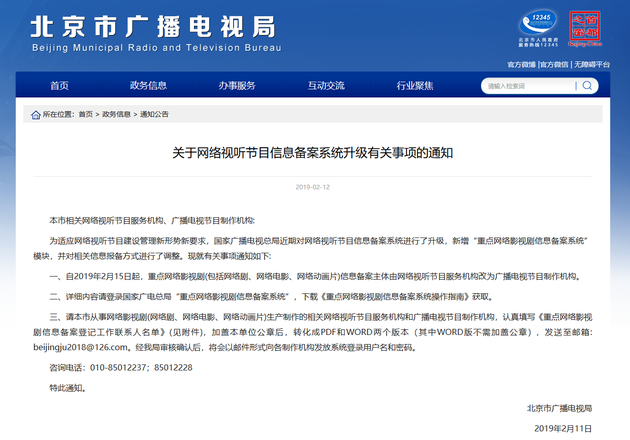This screenshot has width=630, height=440.
Task: Click the home icon in breadcrumb
Action: (36, 115)
